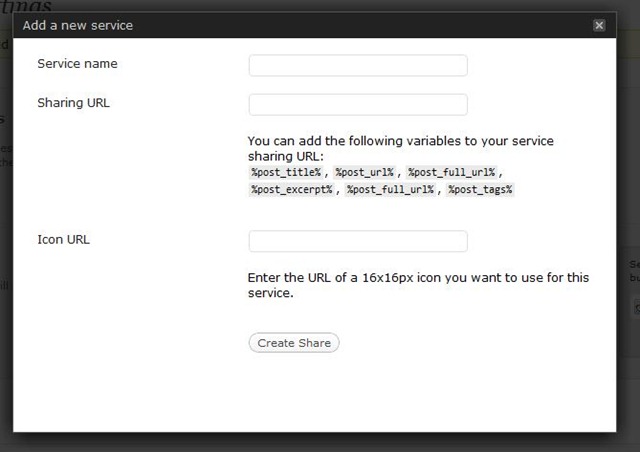Image resolution: width=640 pixels, height=452 pixels.
Task: Click the dimmed page area below dialog
Action: coord(320,442)
